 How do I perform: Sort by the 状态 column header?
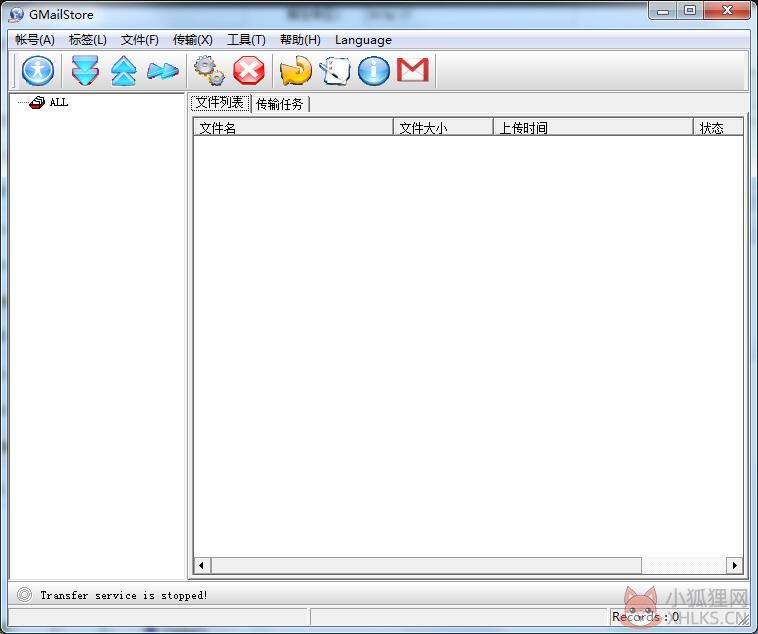(x=718, y=128)
